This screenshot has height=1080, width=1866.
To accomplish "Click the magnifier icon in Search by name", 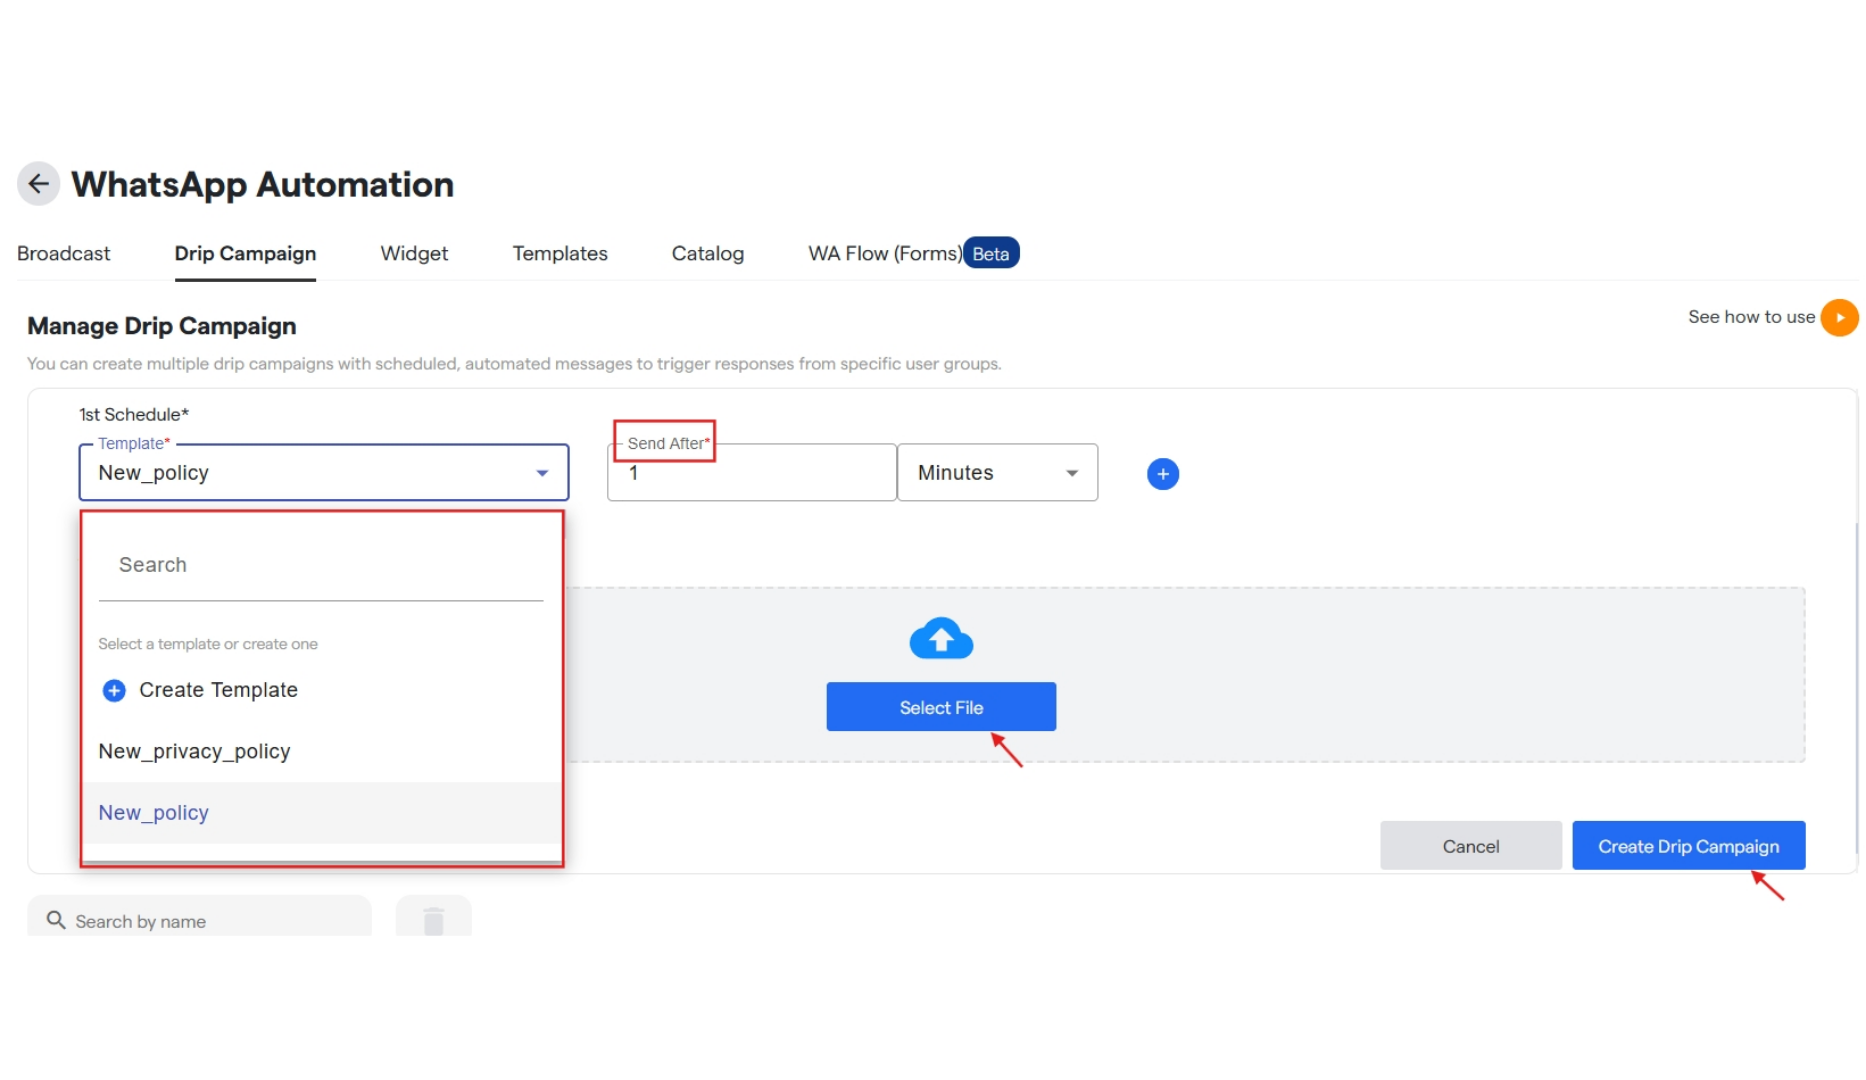I will 56,920.
